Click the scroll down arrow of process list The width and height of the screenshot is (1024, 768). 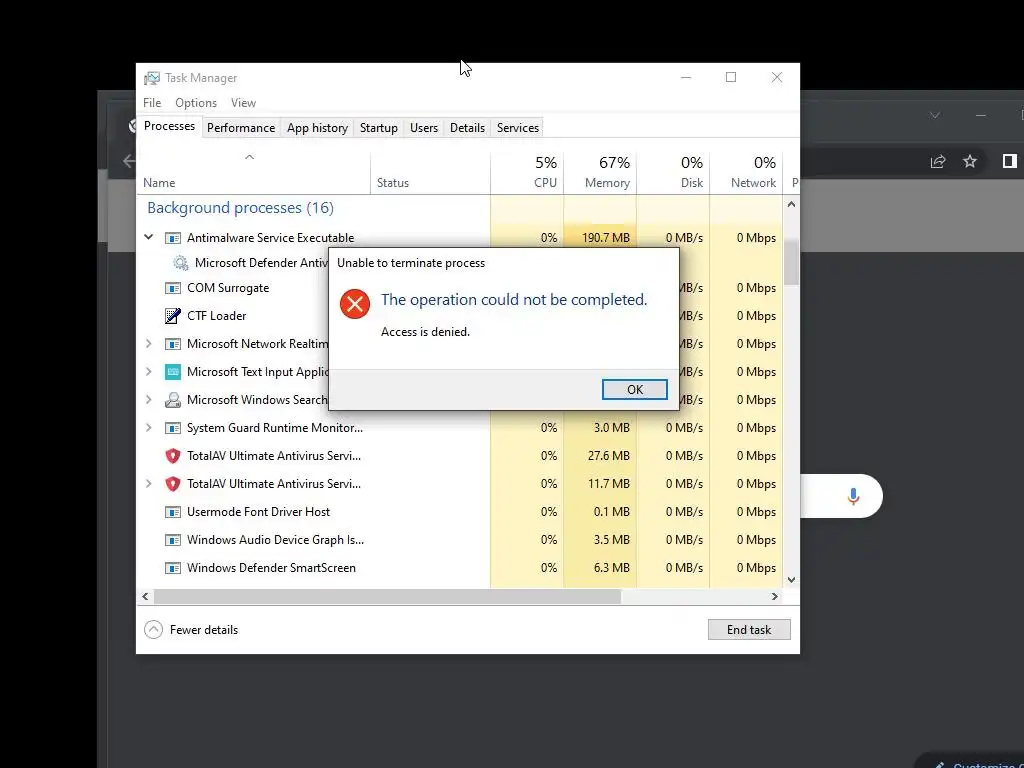792,579
